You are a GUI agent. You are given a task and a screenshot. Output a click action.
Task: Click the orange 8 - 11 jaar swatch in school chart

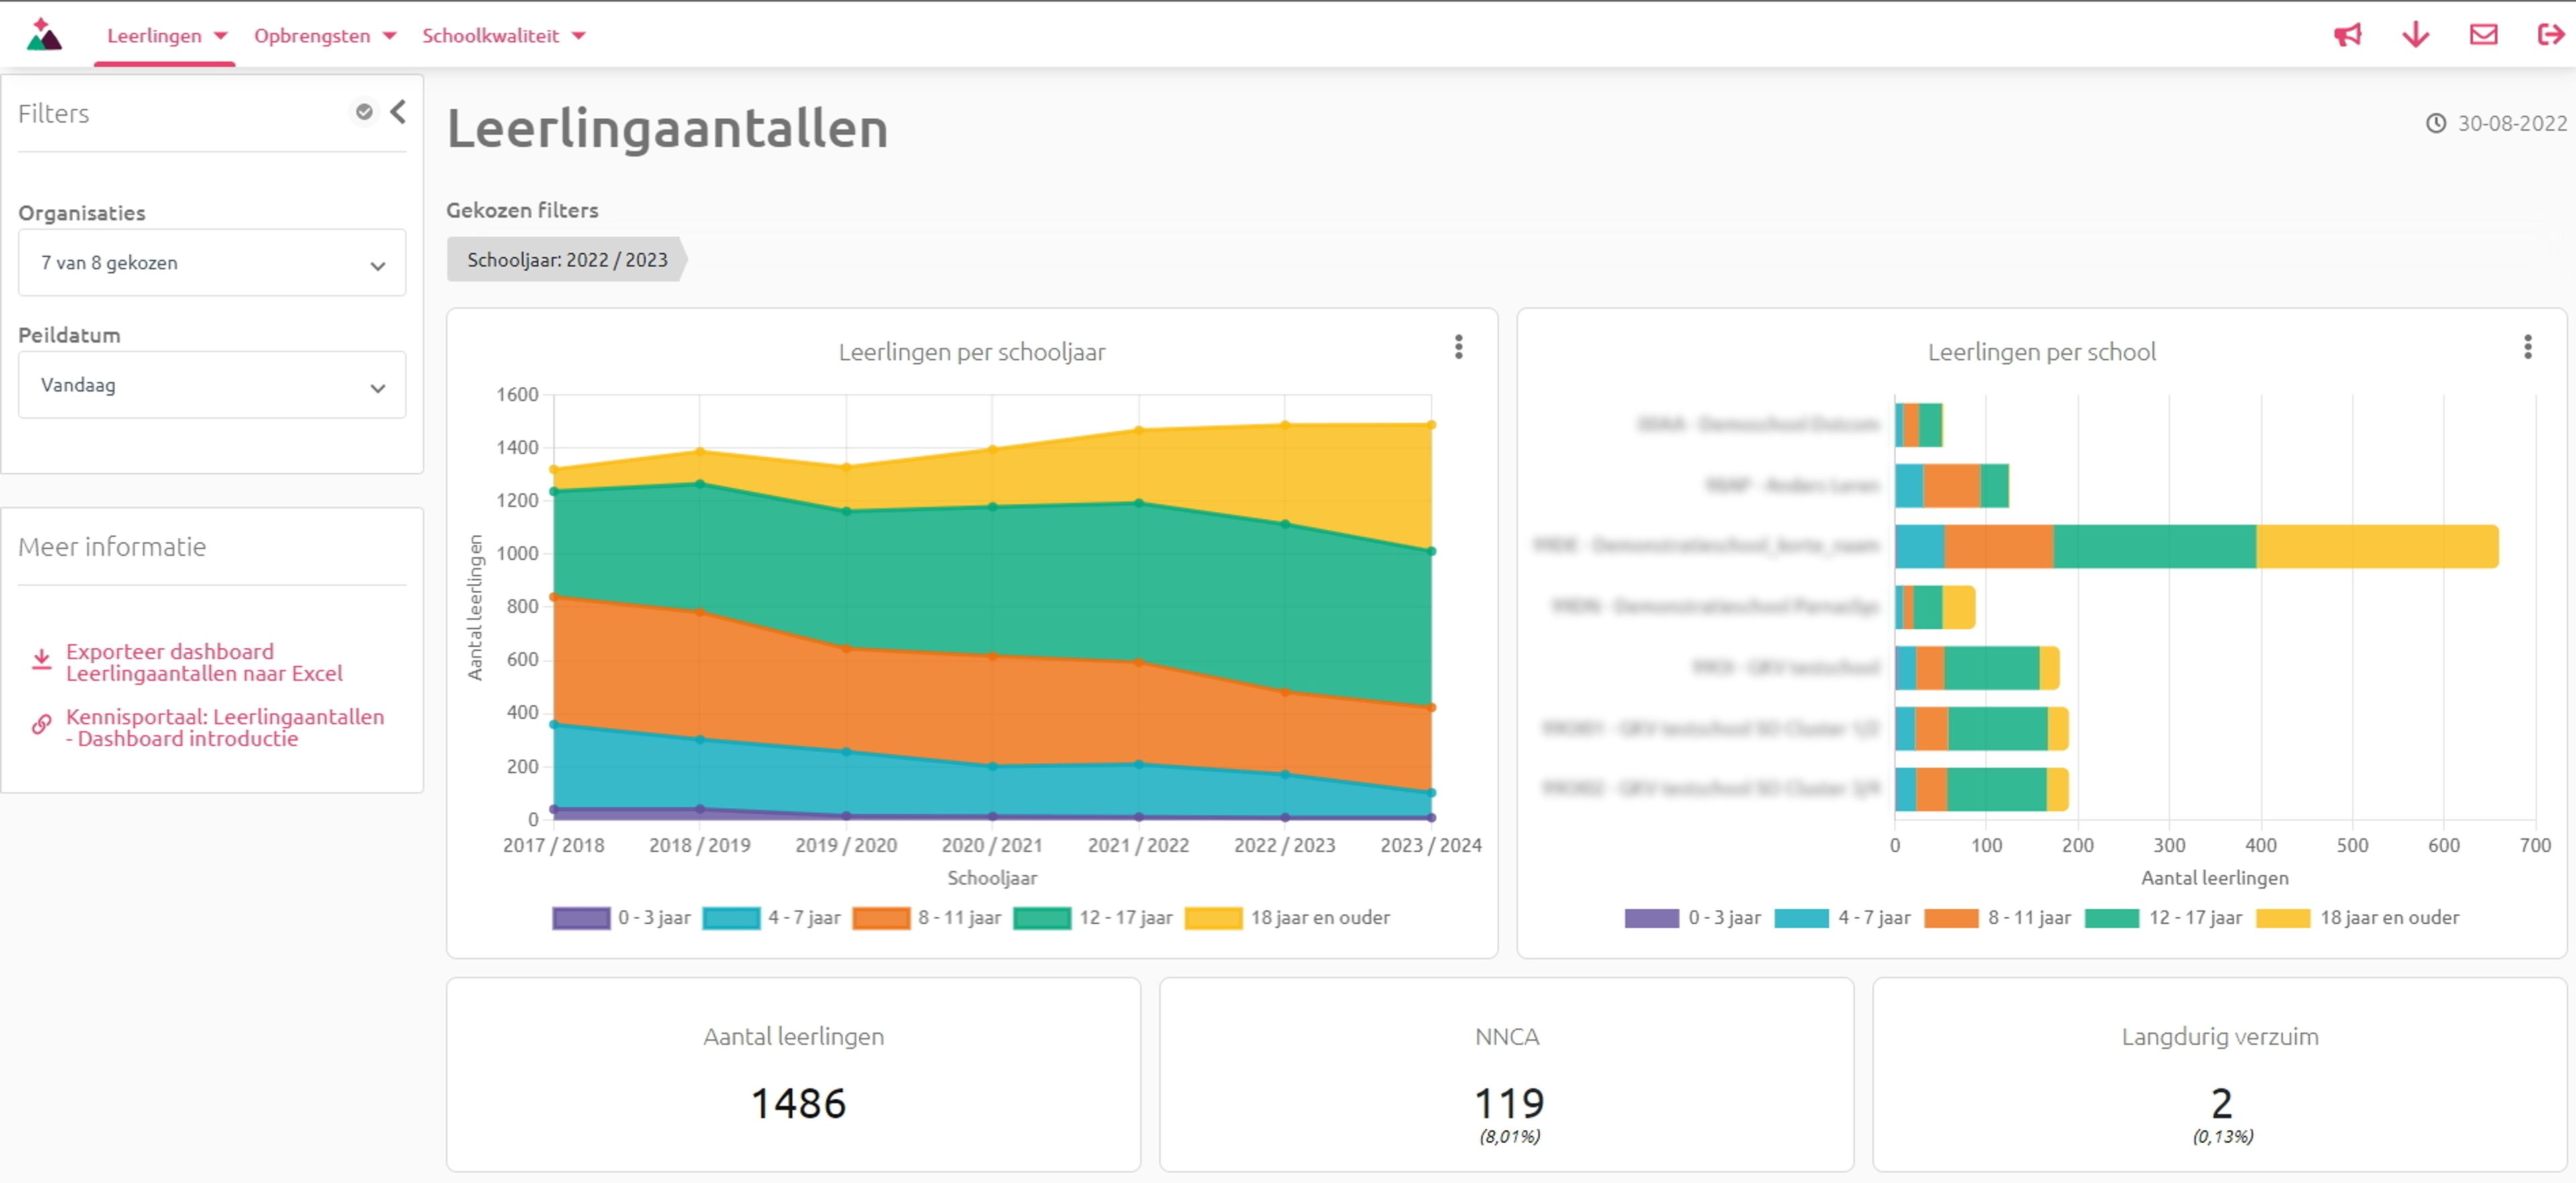(1950, 917)
